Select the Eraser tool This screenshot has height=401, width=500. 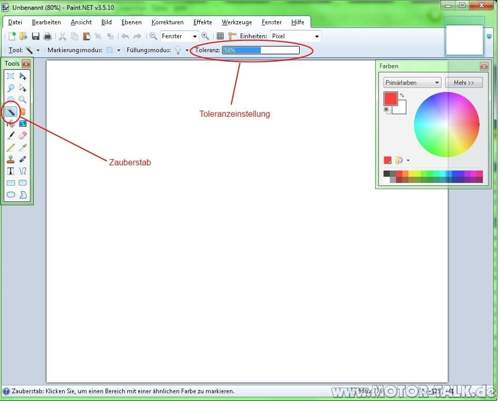pyautogui.click(x=22, y=136)
